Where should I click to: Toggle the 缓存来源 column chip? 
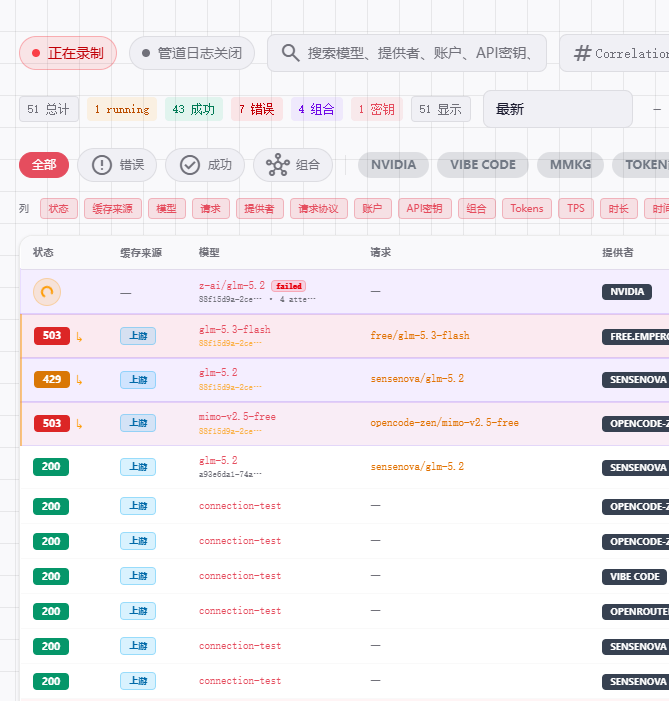pos(113,209)
